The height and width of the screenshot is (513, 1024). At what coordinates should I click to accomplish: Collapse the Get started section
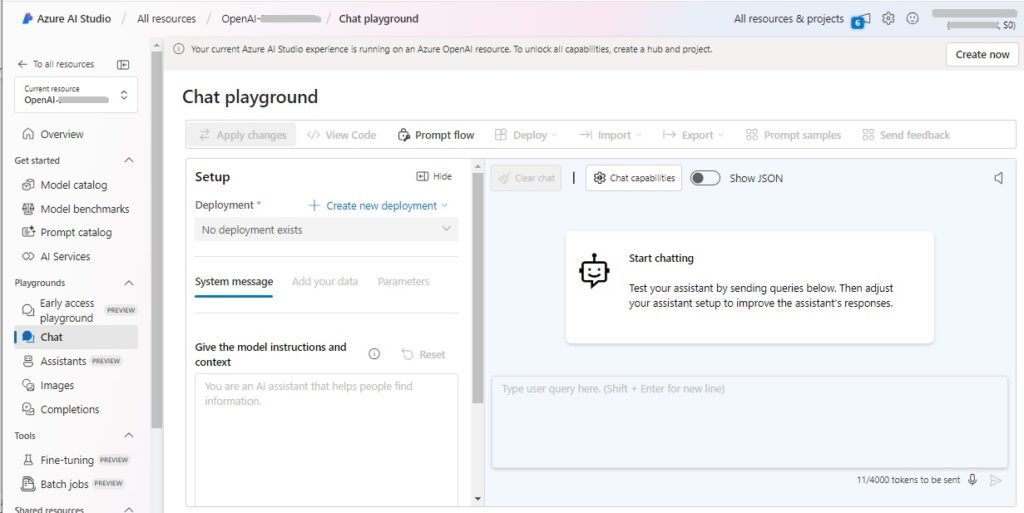[x=129, y=161]
